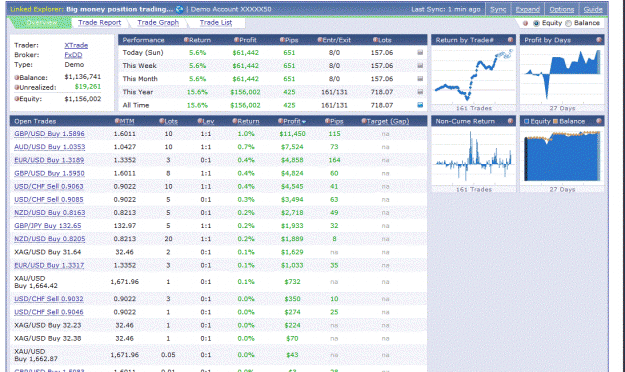Select the chart period icon on This Year row

tap(420, 92)
